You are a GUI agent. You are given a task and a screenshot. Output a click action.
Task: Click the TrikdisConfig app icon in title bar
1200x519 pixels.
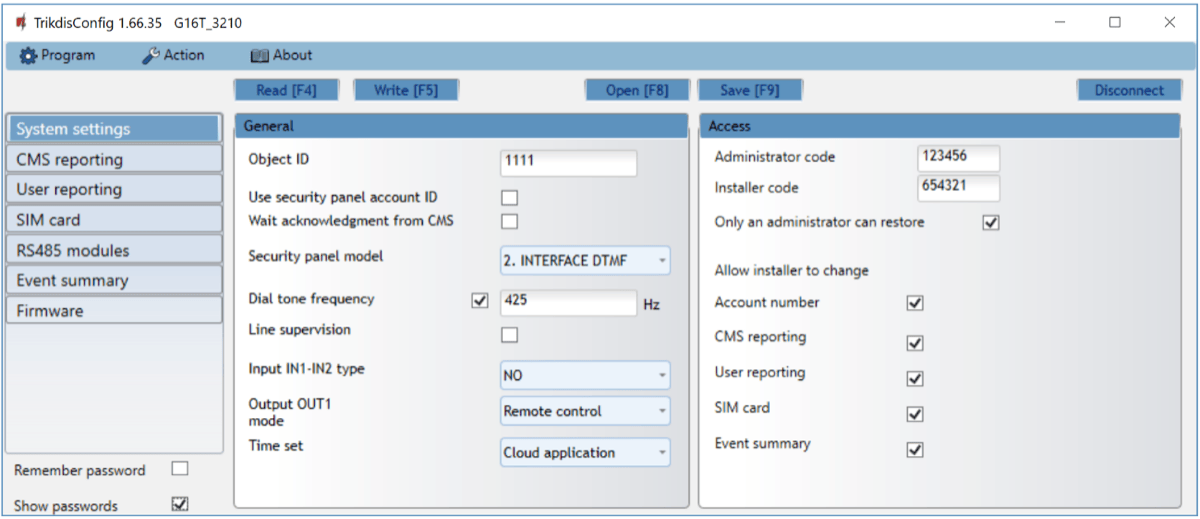[20, 22]
